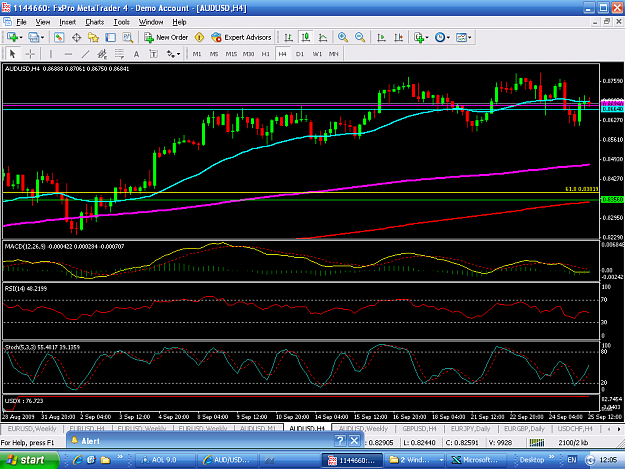
Task: Zoom out of the chart
Action: pos(360,37)
